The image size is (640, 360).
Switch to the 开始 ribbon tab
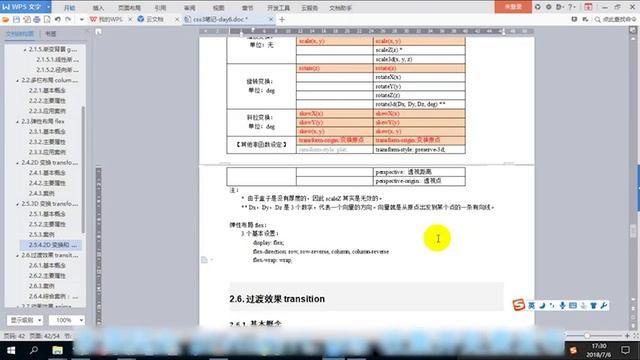(69, 8)
